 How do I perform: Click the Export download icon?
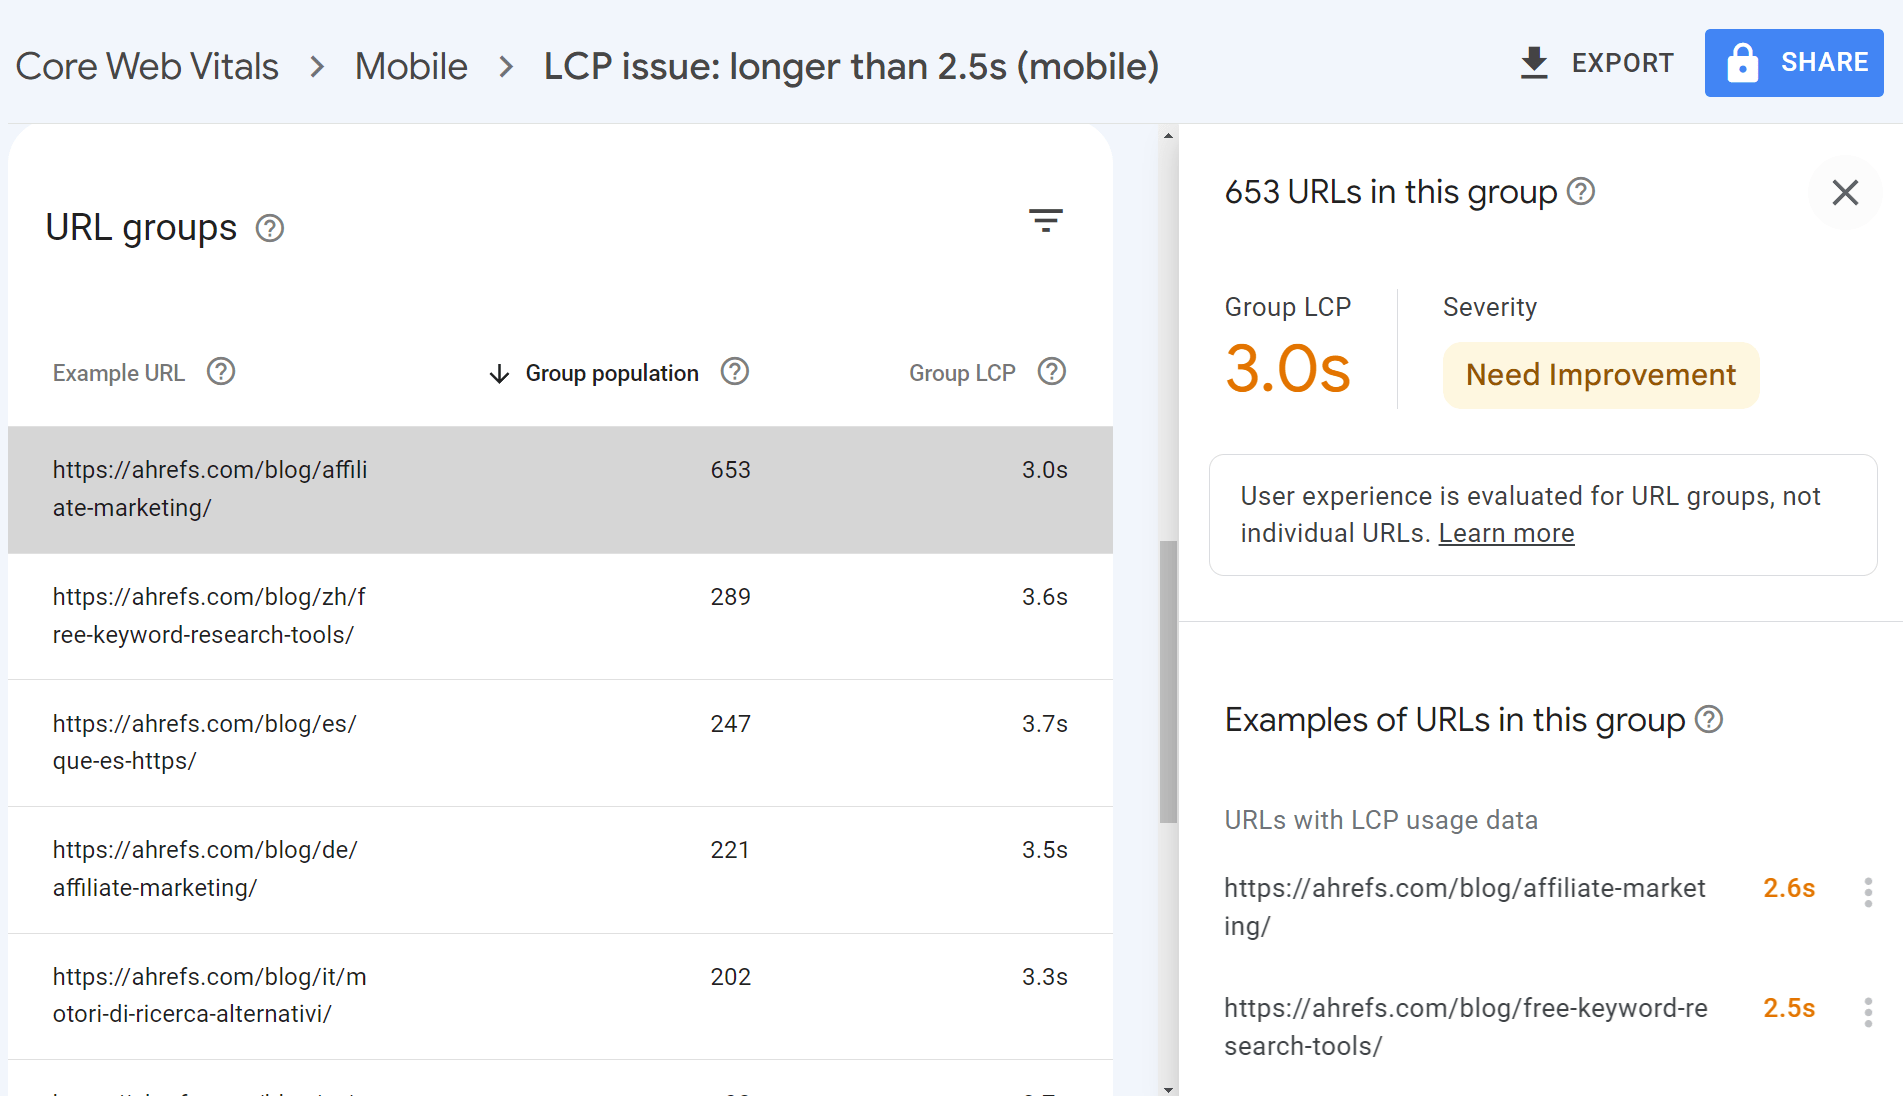(x=1535, y=62)
